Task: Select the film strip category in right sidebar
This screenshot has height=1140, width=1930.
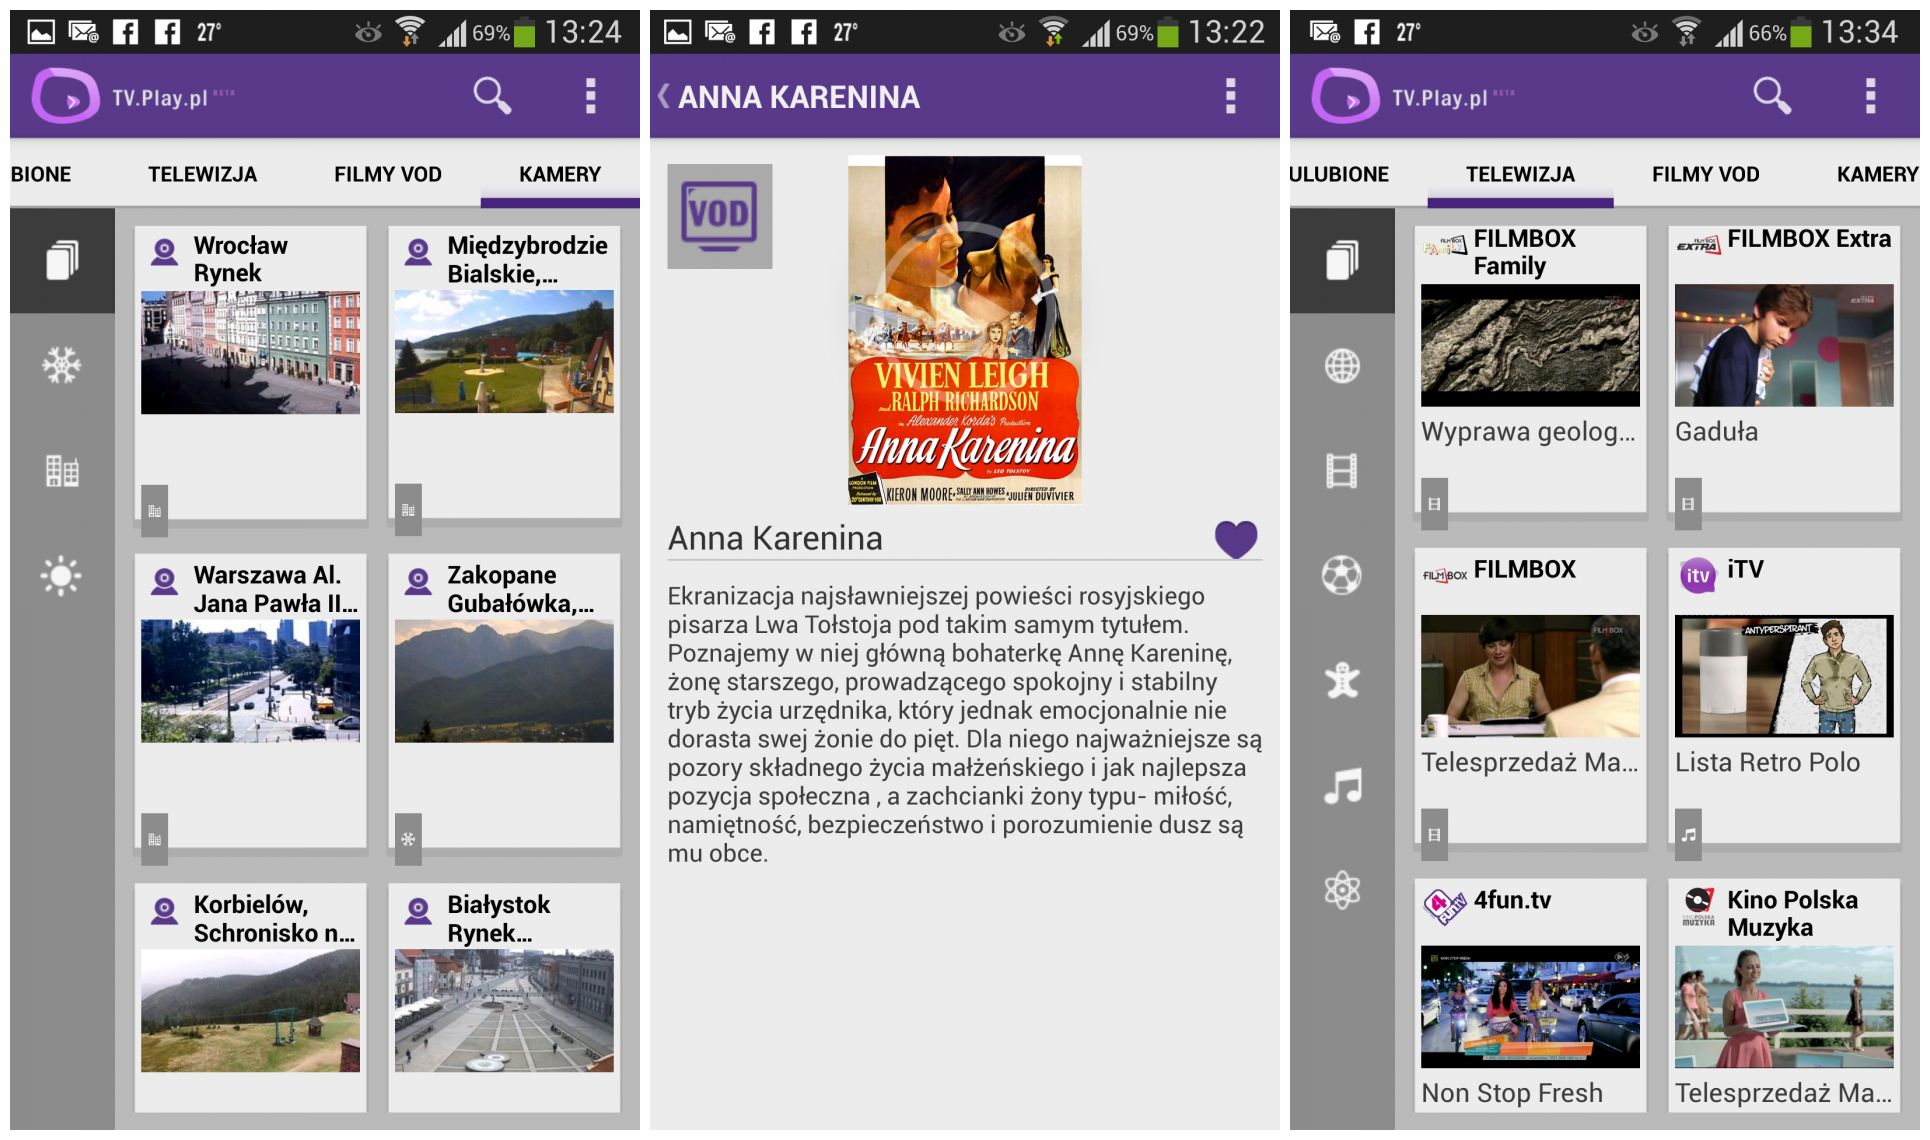Action: (1341, 471)
